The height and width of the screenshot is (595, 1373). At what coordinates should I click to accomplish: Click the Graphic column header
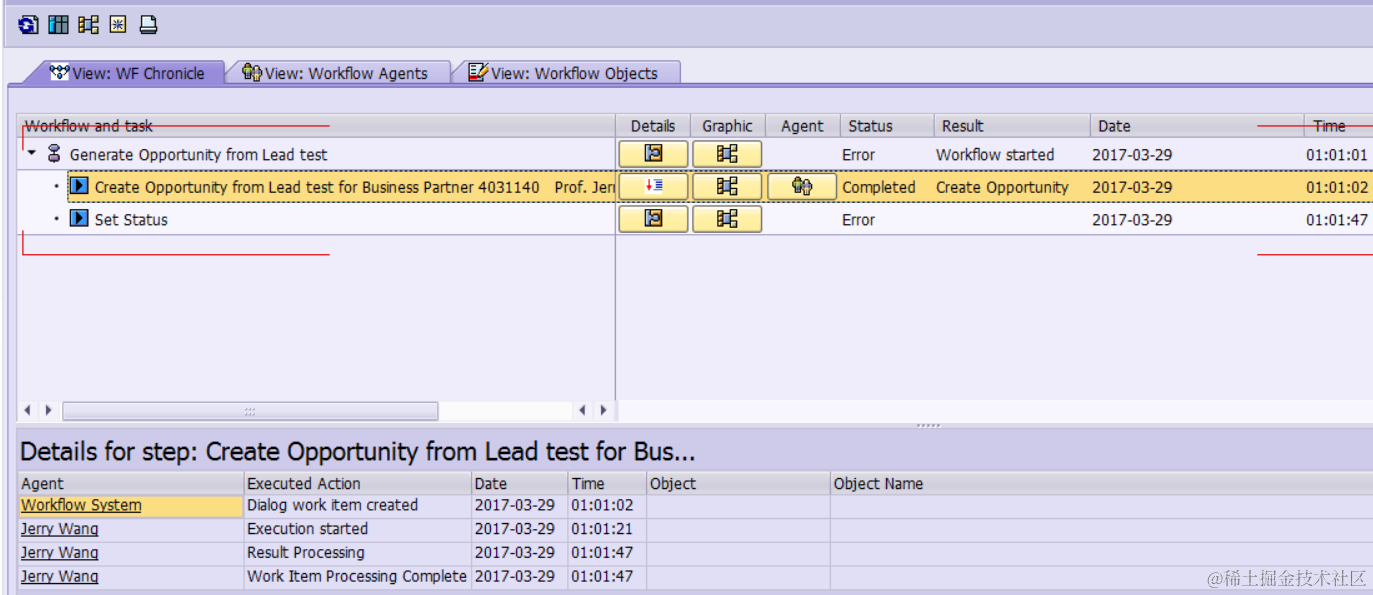[727, 126]
